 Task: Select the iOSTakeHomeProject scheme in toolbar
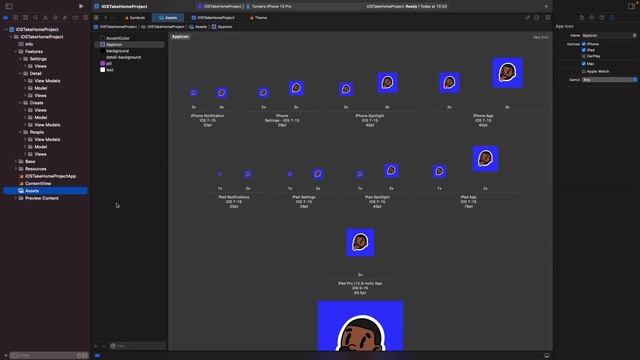220,6
